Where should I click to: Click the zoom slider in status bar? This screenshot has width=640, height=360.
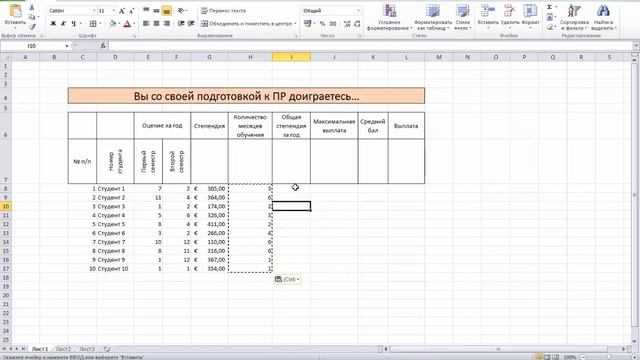(609, 357)
